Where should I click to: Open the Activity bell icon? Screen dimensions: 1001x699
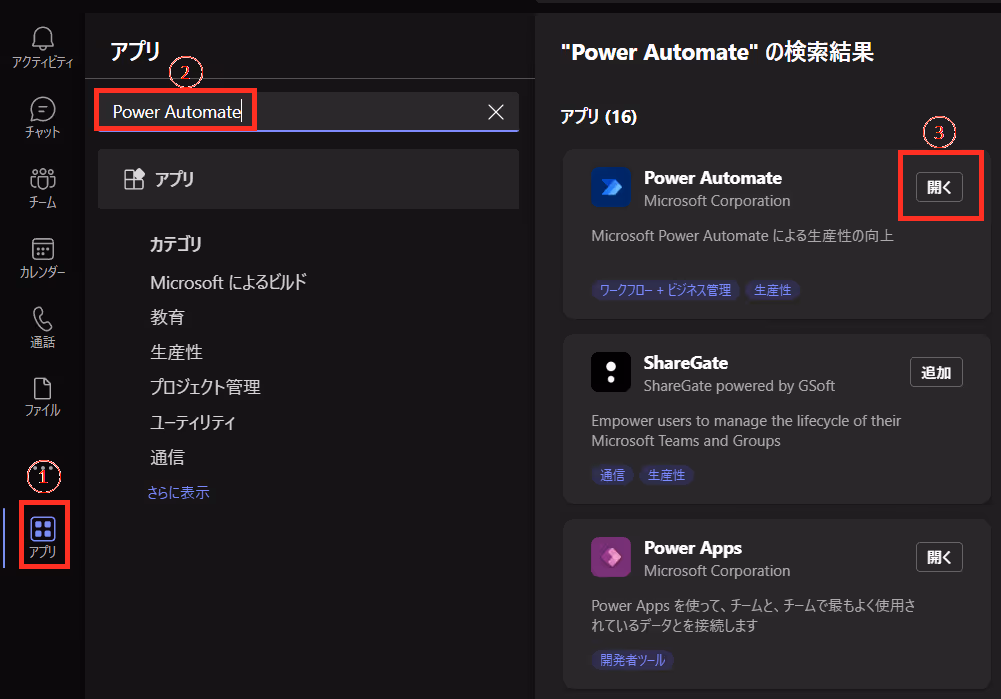tap(43, 47)
